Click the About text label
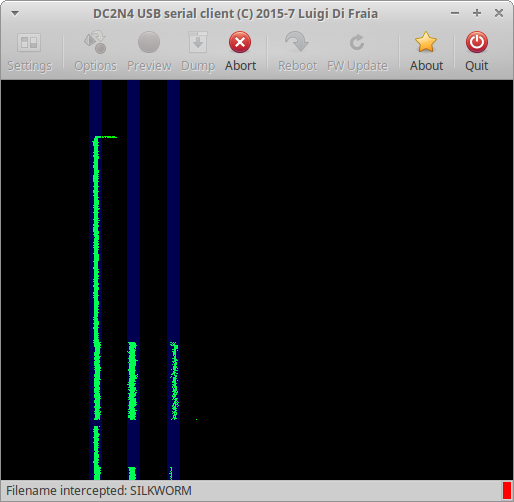Image resolution: width=514 pixels, height=502 pixels. 426,66
